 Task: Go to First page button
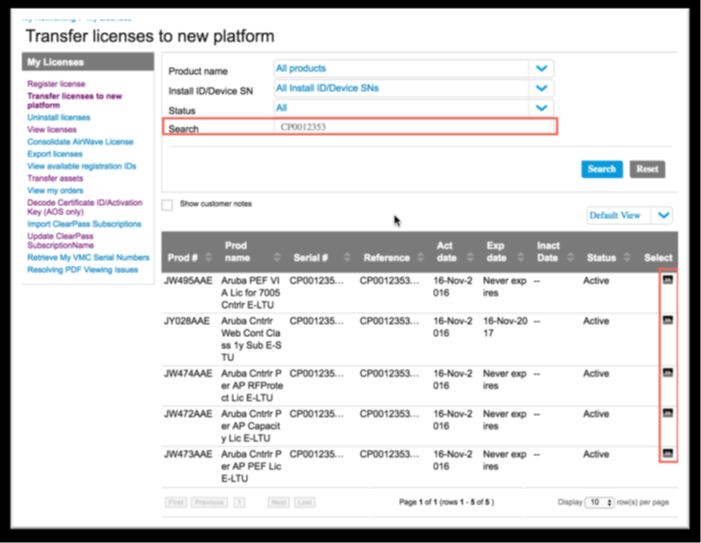[176, 502]
